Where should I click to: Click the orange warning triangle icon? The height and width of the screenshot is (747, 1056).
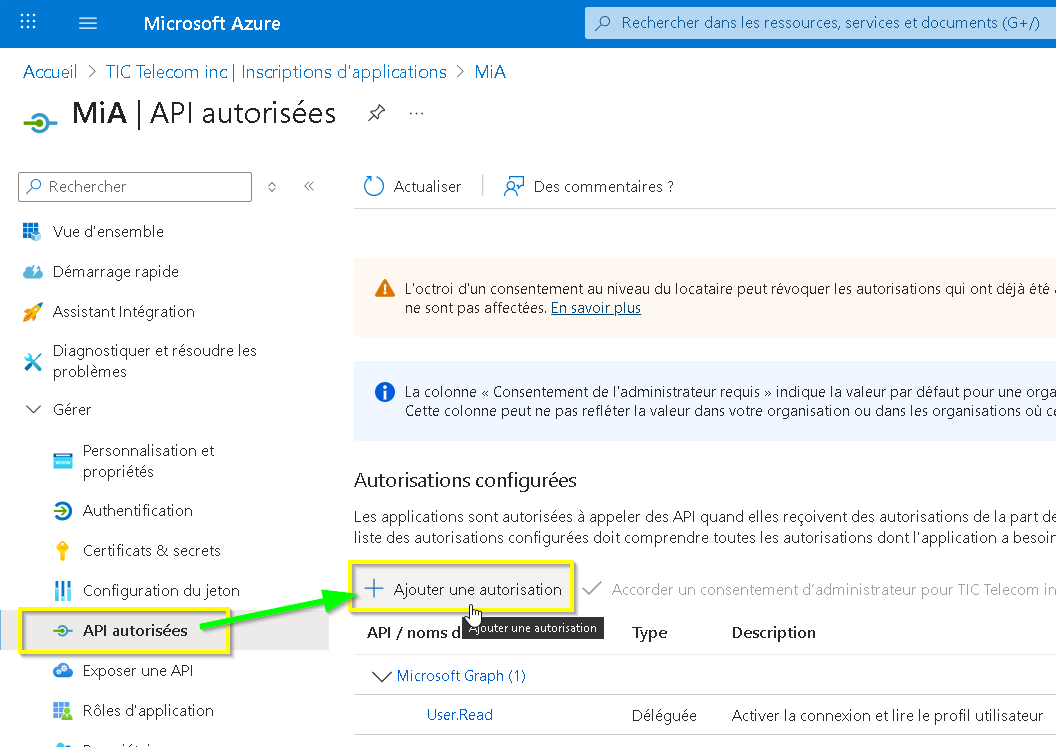coord(385,289)
